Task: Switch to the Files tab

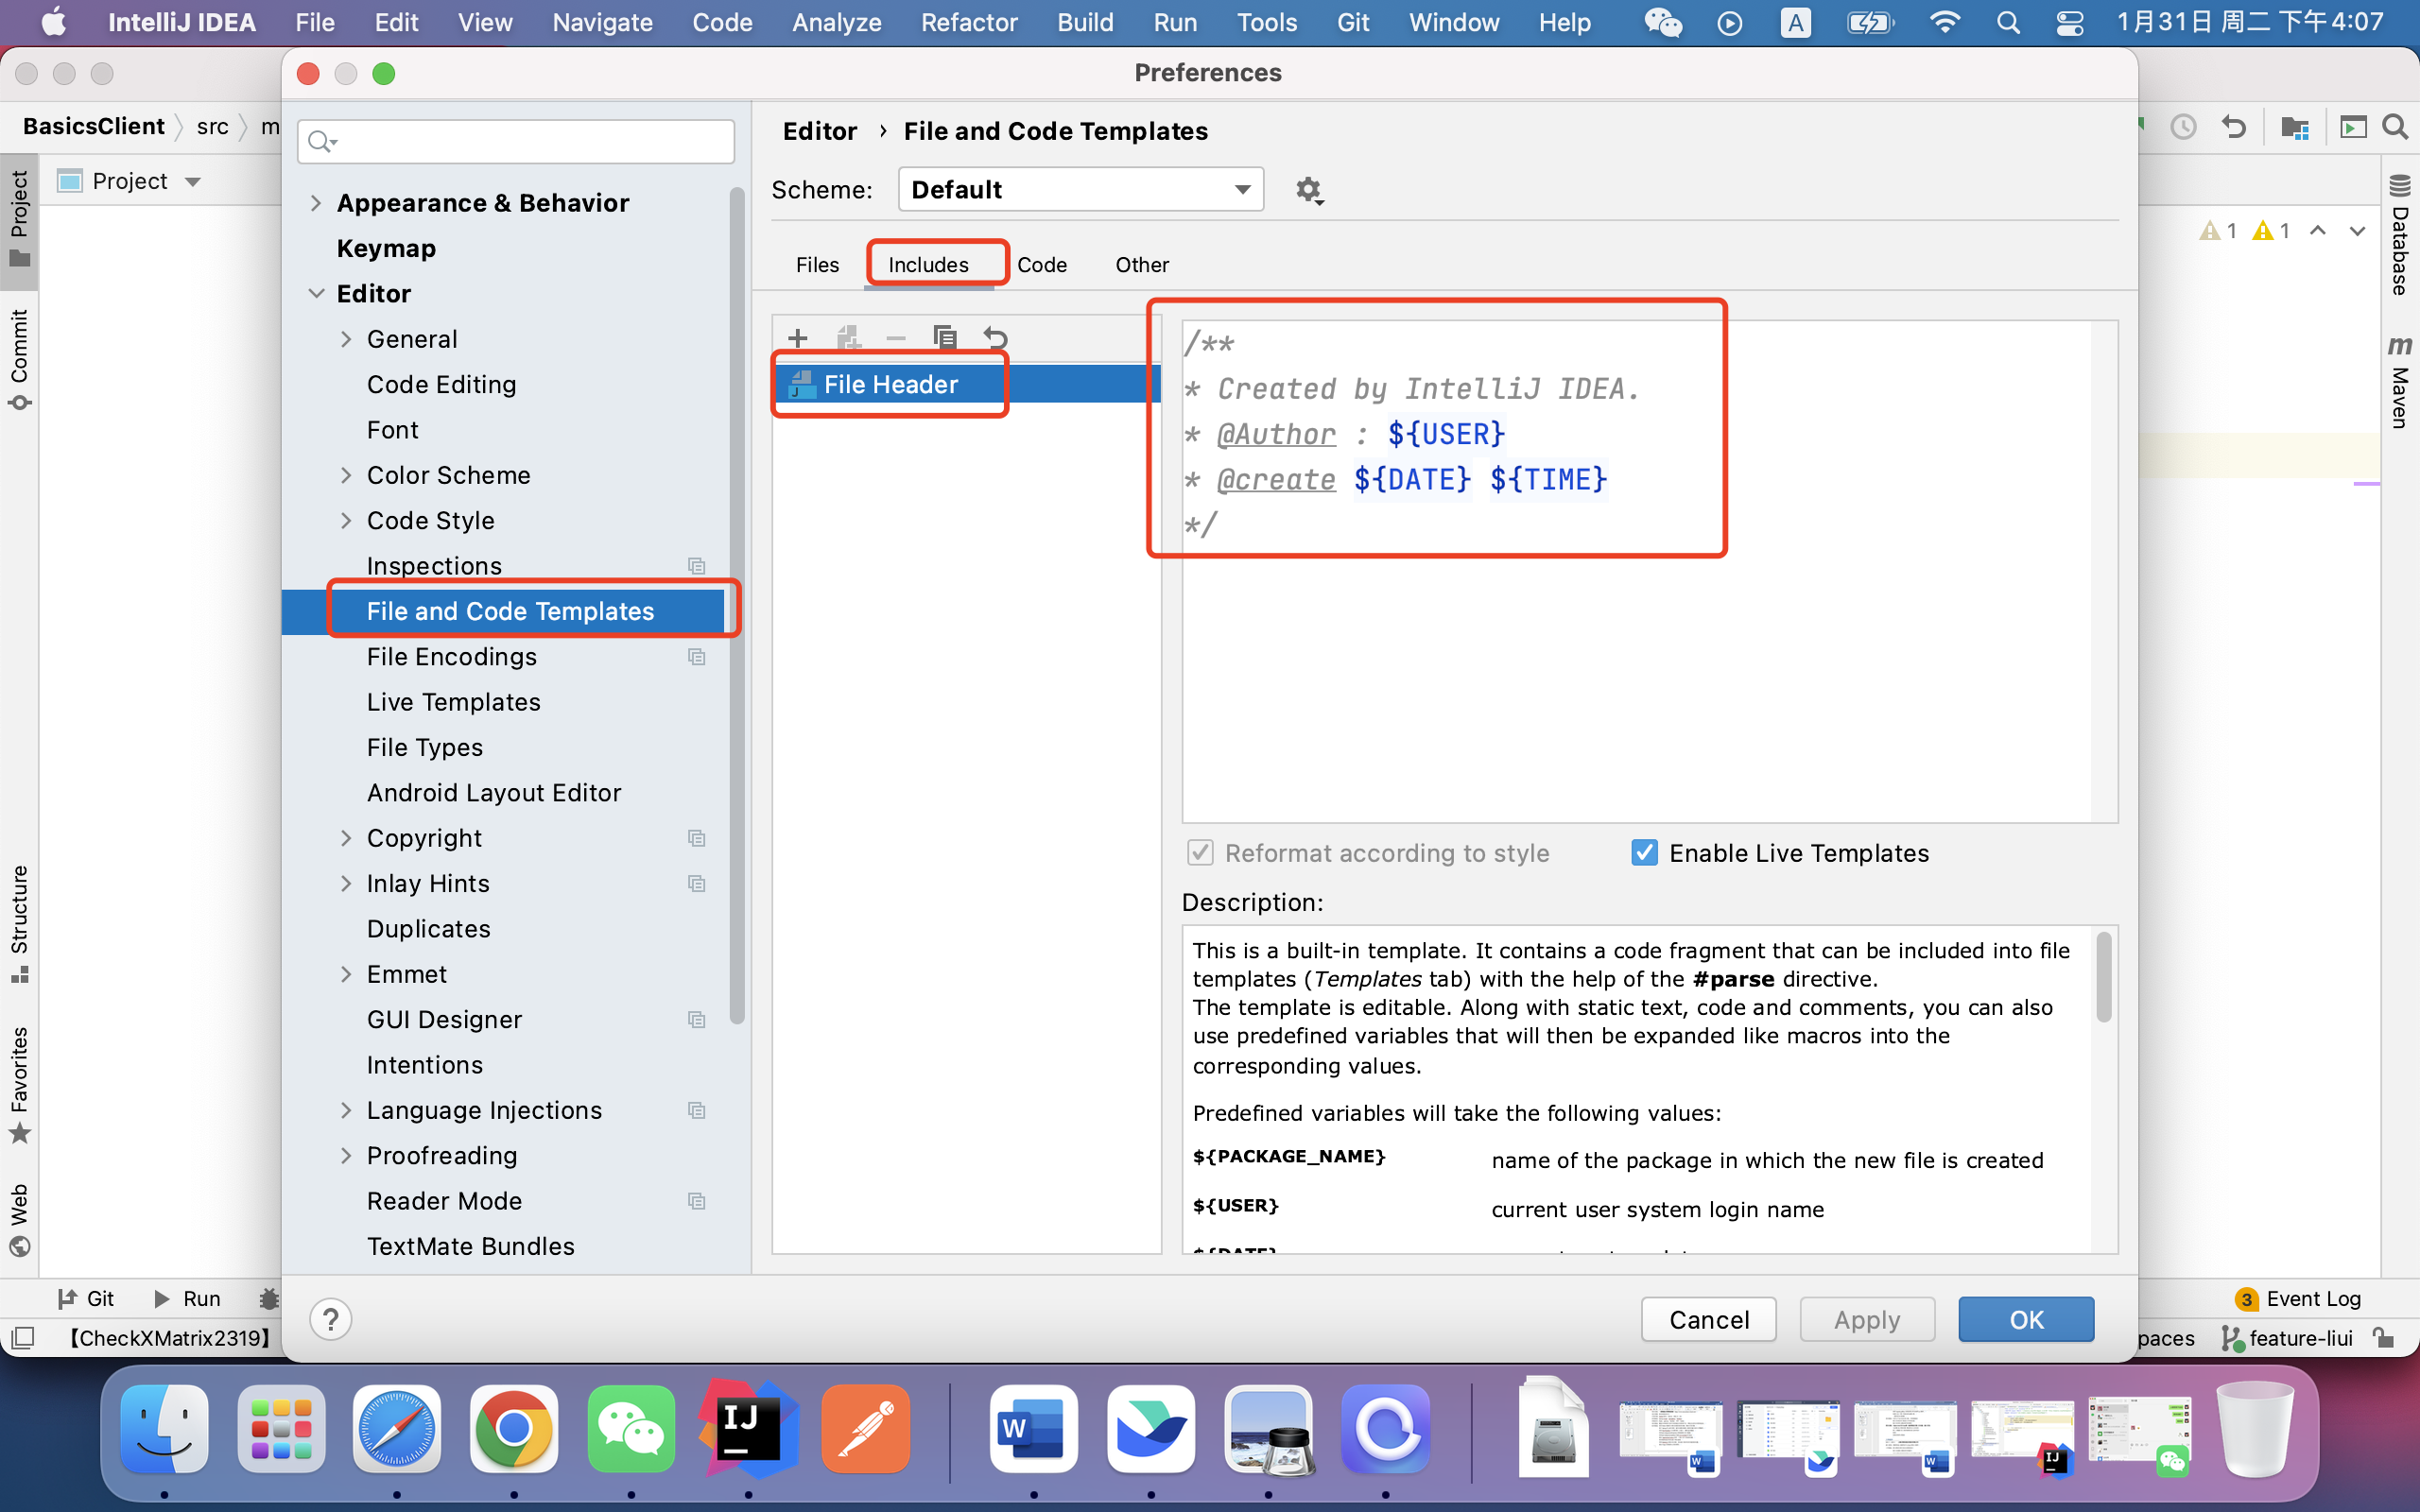Action: 817,265
